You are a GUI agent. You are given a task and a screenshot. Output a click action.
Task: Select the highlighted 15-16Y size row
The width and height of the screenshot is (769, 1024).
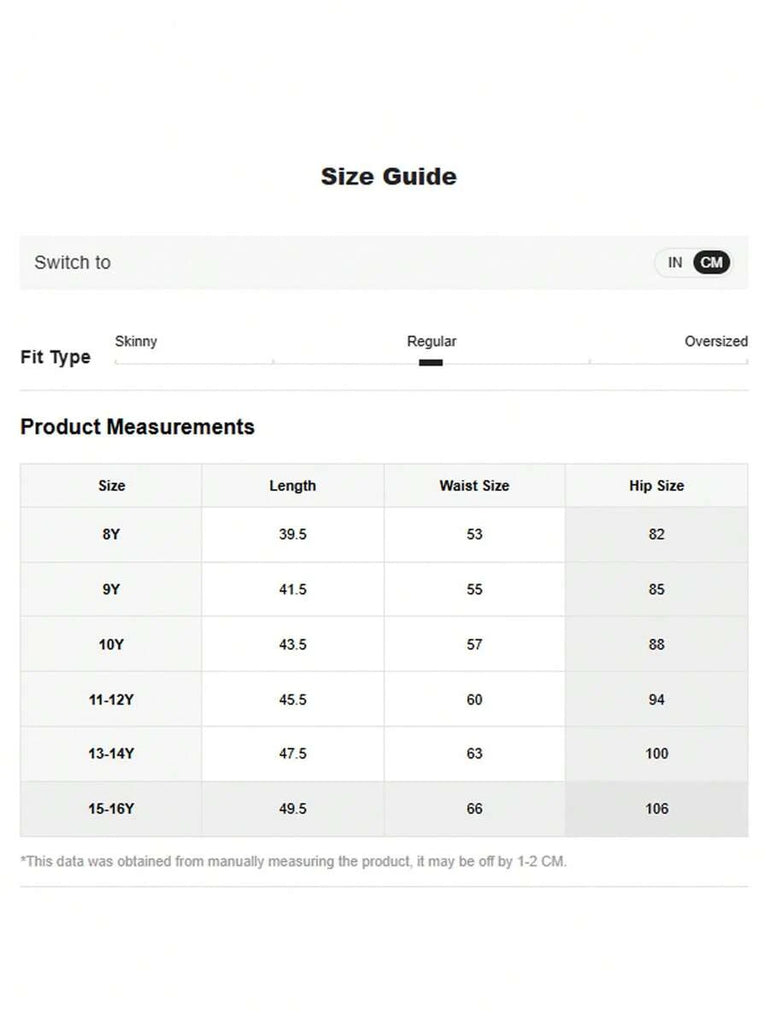click(112, 809)
